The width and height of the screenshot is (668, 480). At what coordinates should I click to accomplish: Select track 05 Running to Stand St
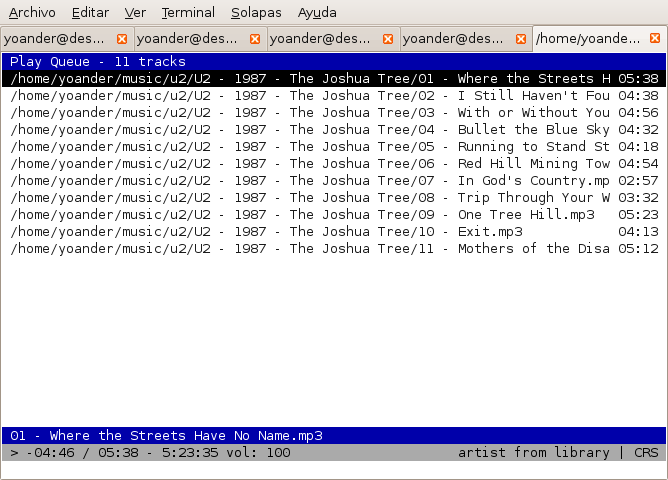(x=334, y=147)
